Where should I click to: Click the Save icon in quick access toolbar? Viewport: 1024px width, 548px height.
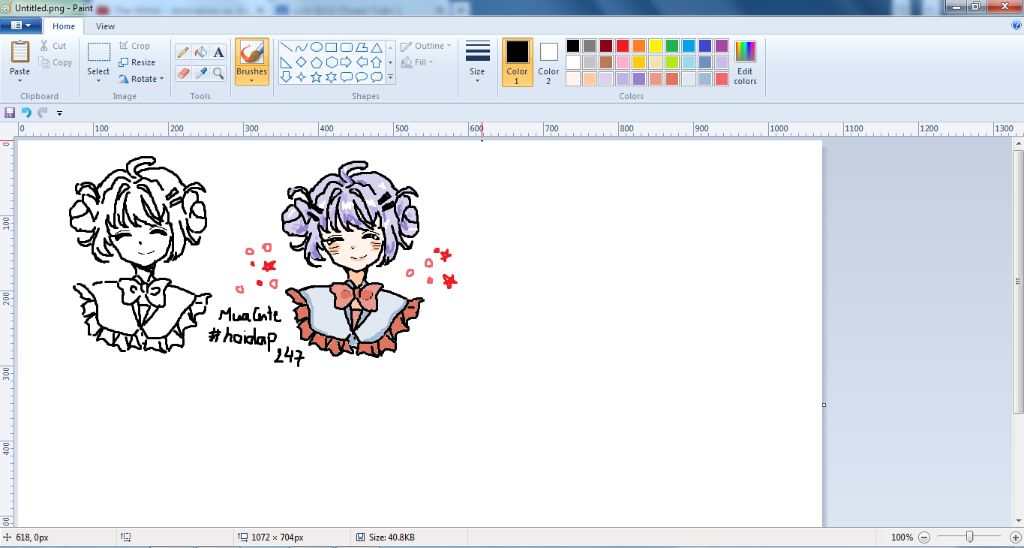point(10,113)
